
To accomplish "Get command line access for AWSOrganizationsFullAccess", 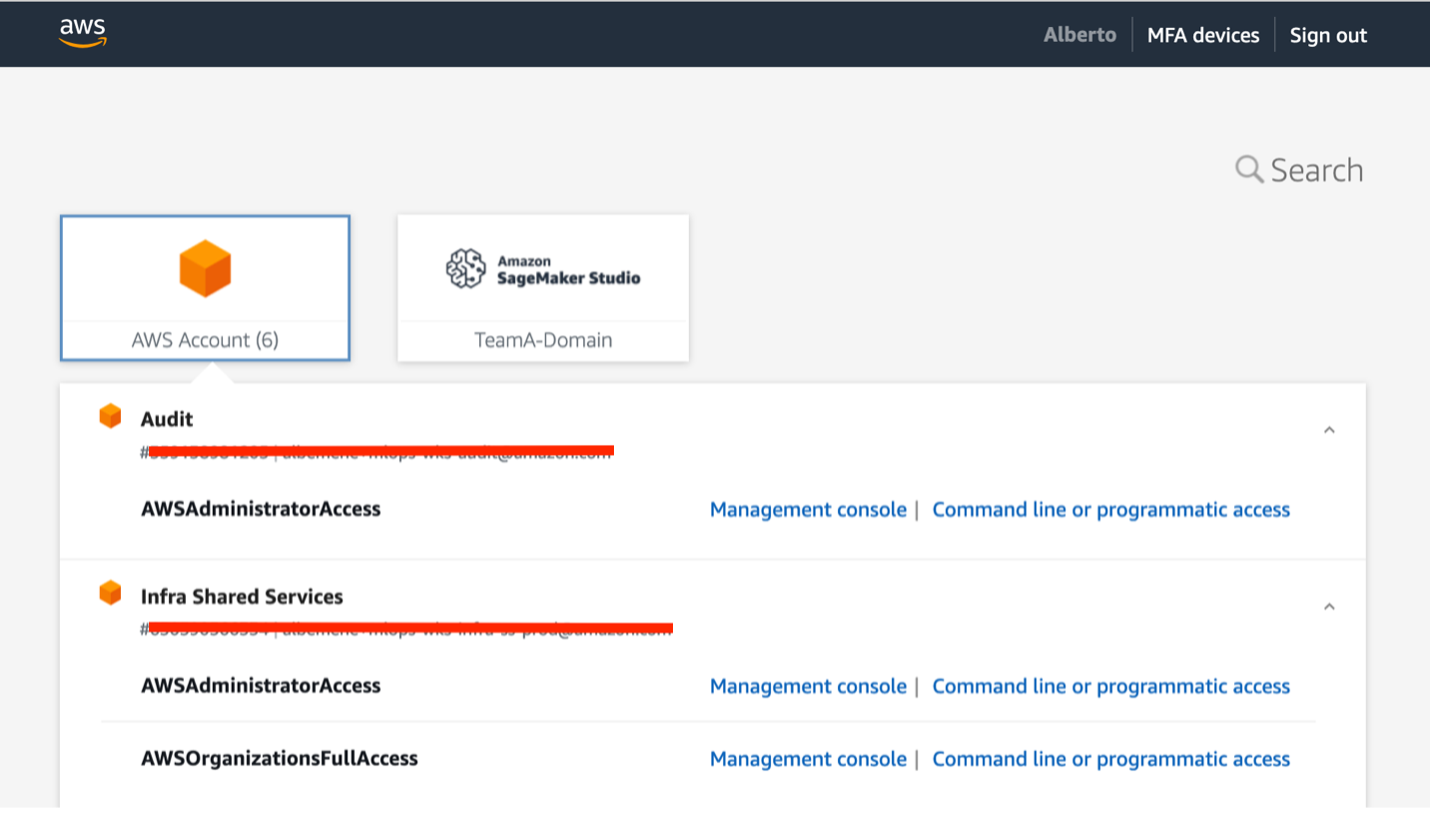I will 1111,760.
